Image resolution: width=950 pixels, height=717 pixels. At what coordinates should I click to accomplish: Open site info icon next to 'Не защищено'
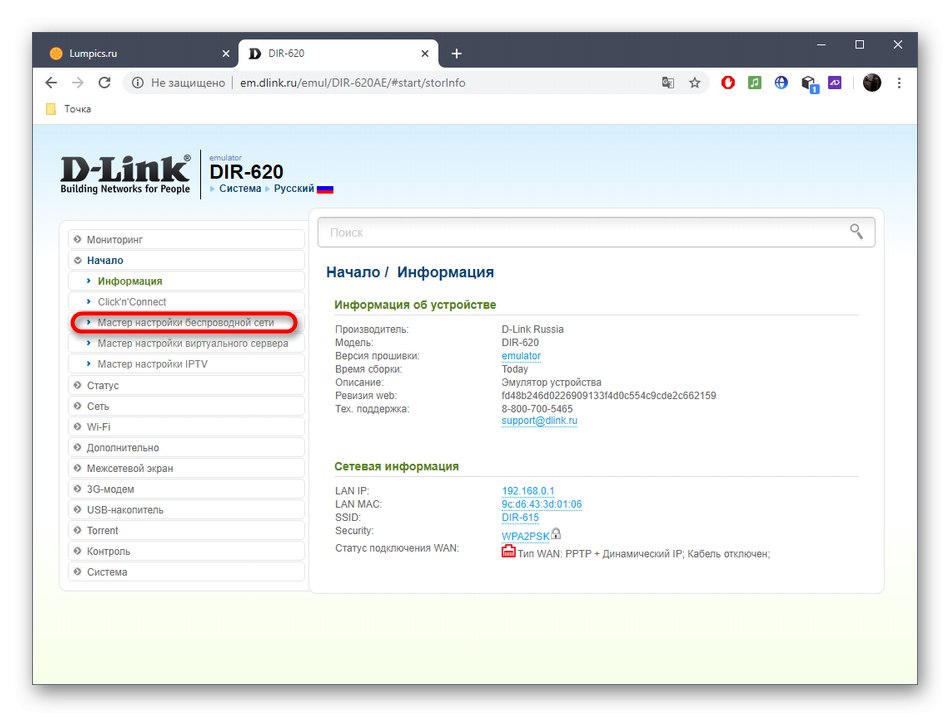click(138, 83)
